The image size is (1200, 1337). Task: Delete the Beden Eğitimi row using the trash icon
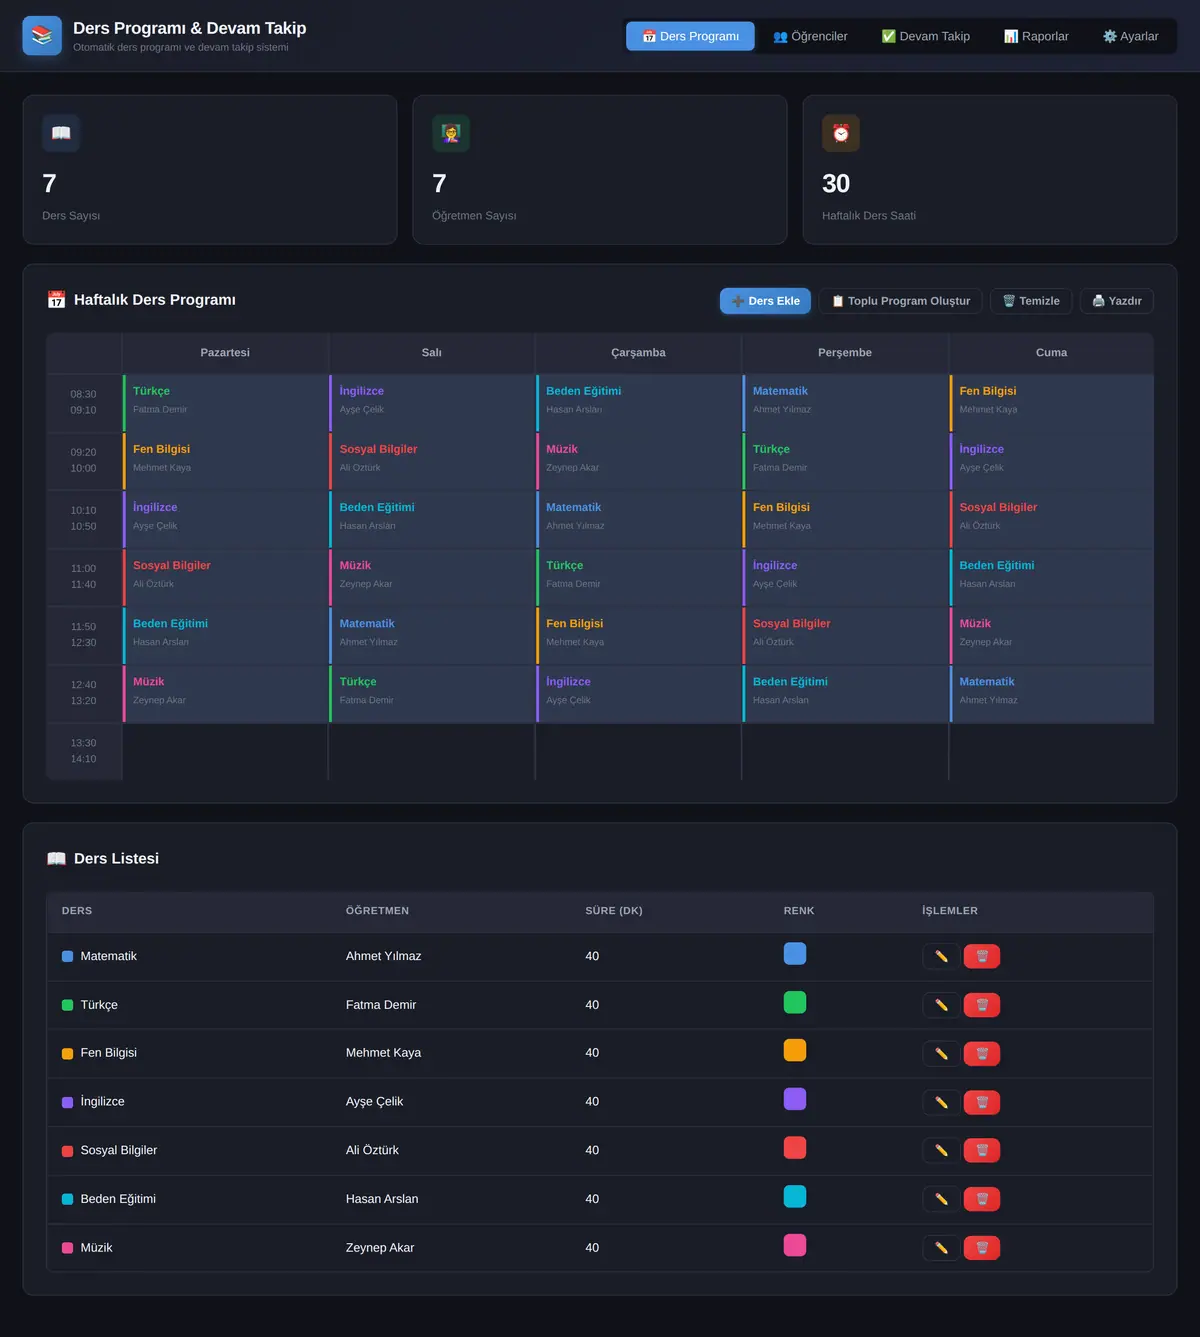click(x=982, y=1199)
